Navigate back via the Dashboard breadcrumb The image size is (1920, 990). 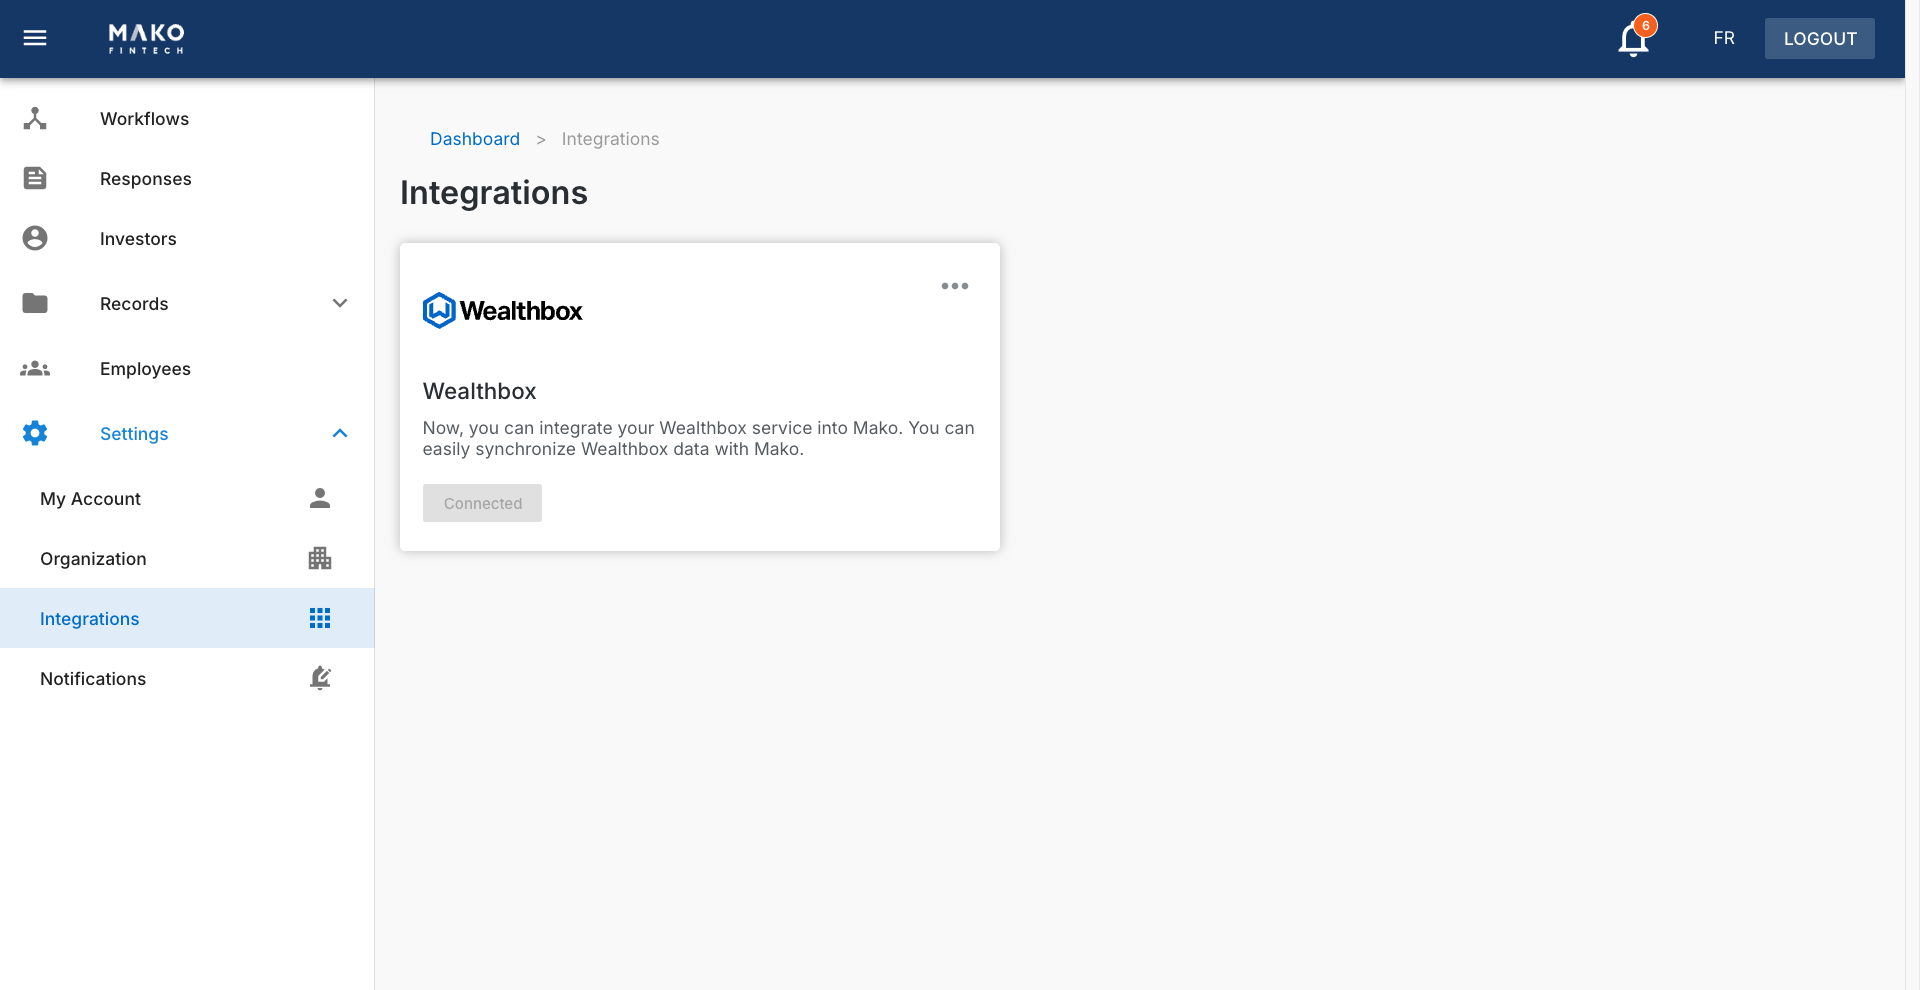pyautogui.click(x=474, y=139)
